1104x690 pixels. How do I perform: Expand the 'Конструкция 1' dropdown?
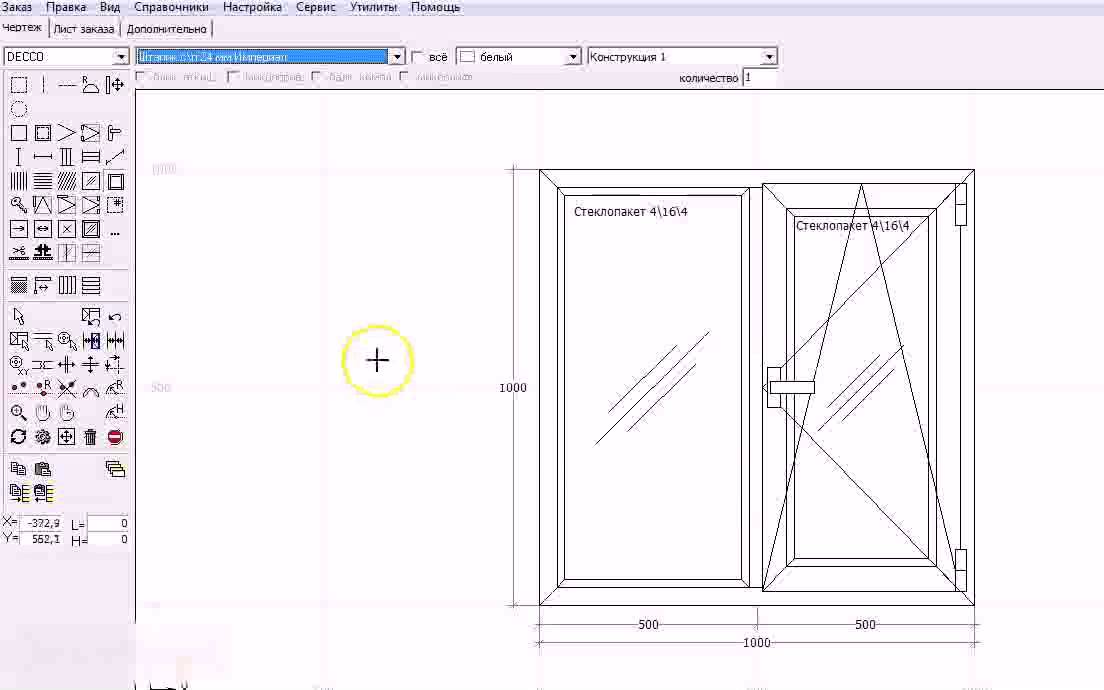pos(769,56)
